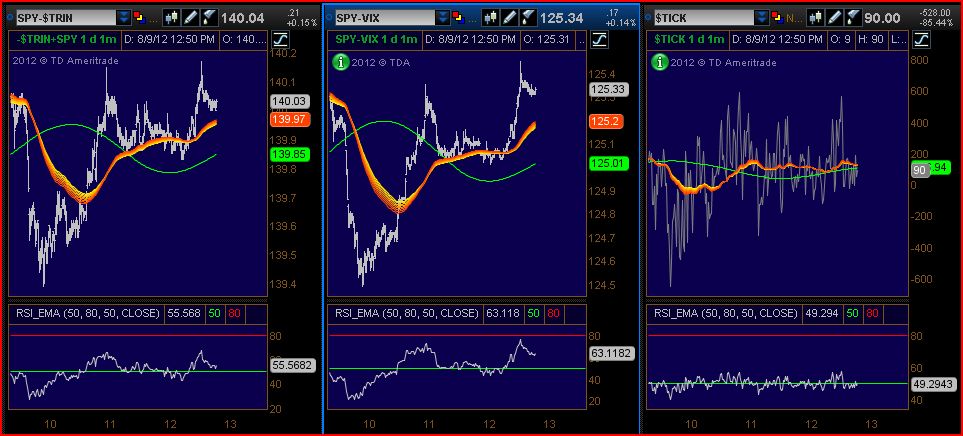Click scale curve icon in SPY-$TRIN chart
The width and height of the screenshot is (963, 436).
click(280, 41)
